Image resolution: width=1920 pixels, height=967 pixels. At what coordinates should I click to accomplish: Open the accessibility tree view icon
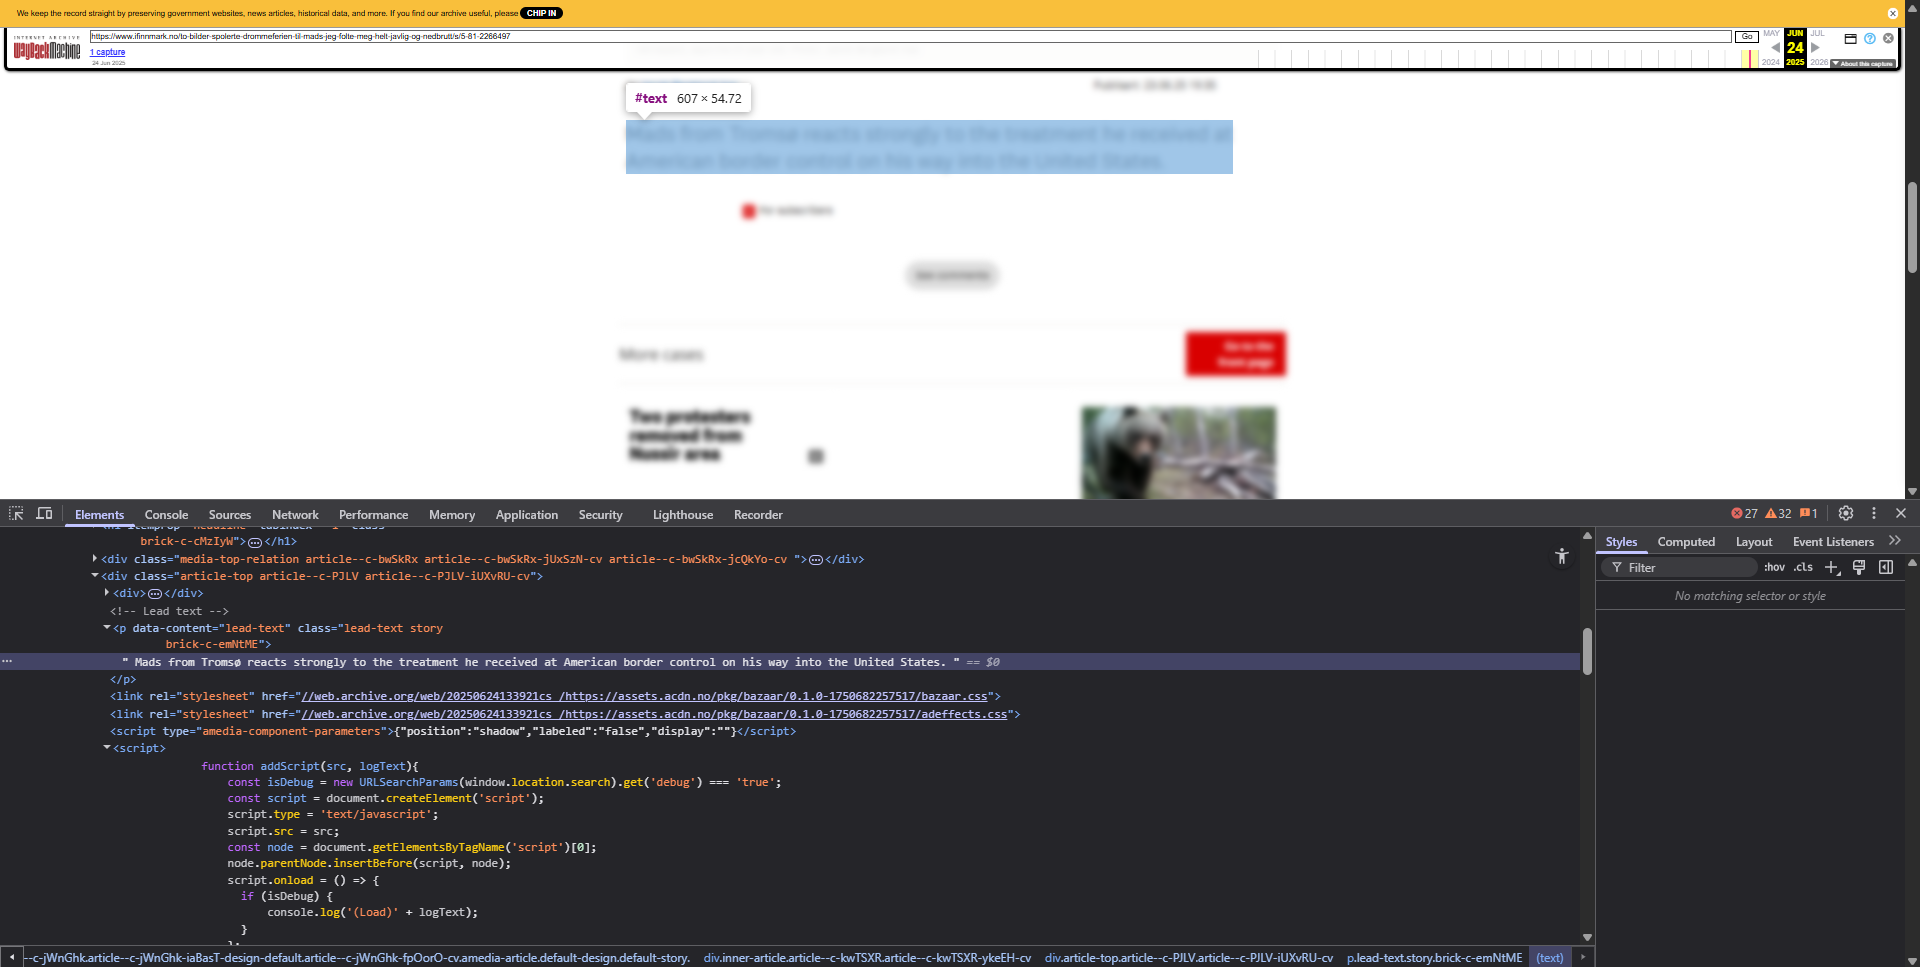pyautogui.click(x=1562, y=556)
